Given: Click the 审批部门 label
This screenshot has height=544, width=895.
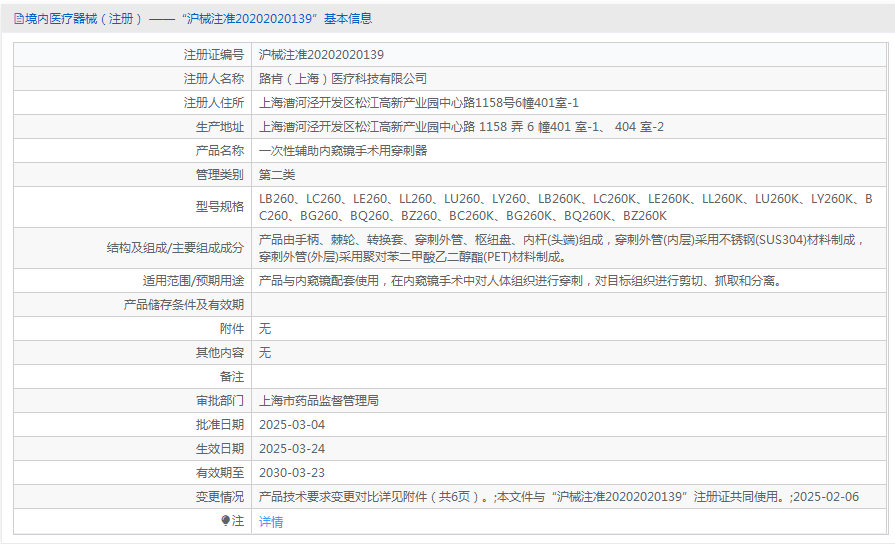Looking at the screenshot, I should click(x=220, y=401).
